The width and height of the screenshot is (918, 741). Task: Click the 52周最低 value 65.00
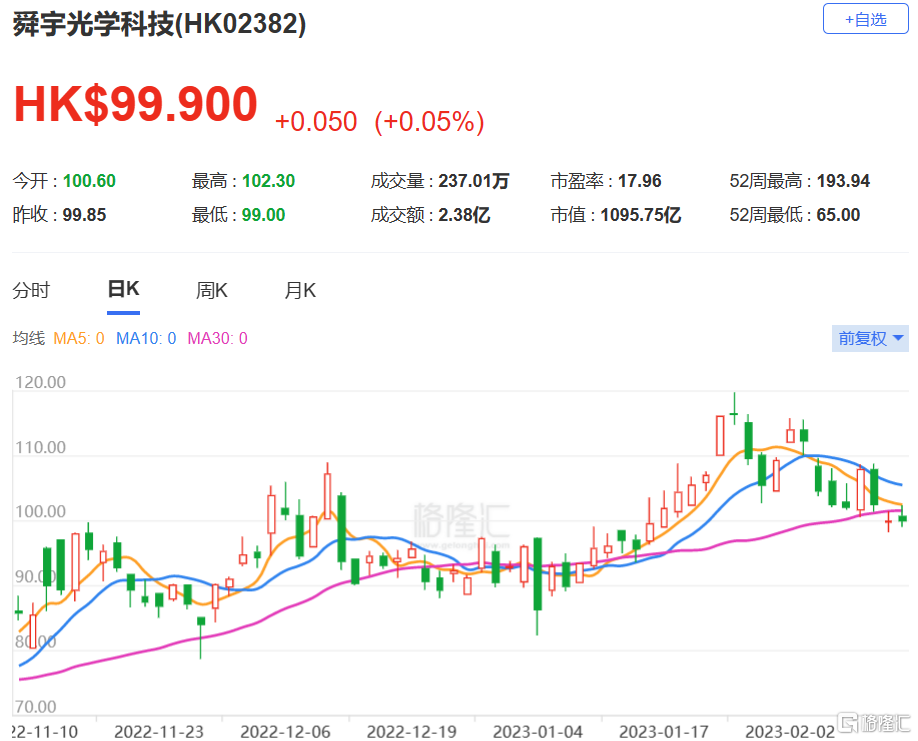pos(838,215)
